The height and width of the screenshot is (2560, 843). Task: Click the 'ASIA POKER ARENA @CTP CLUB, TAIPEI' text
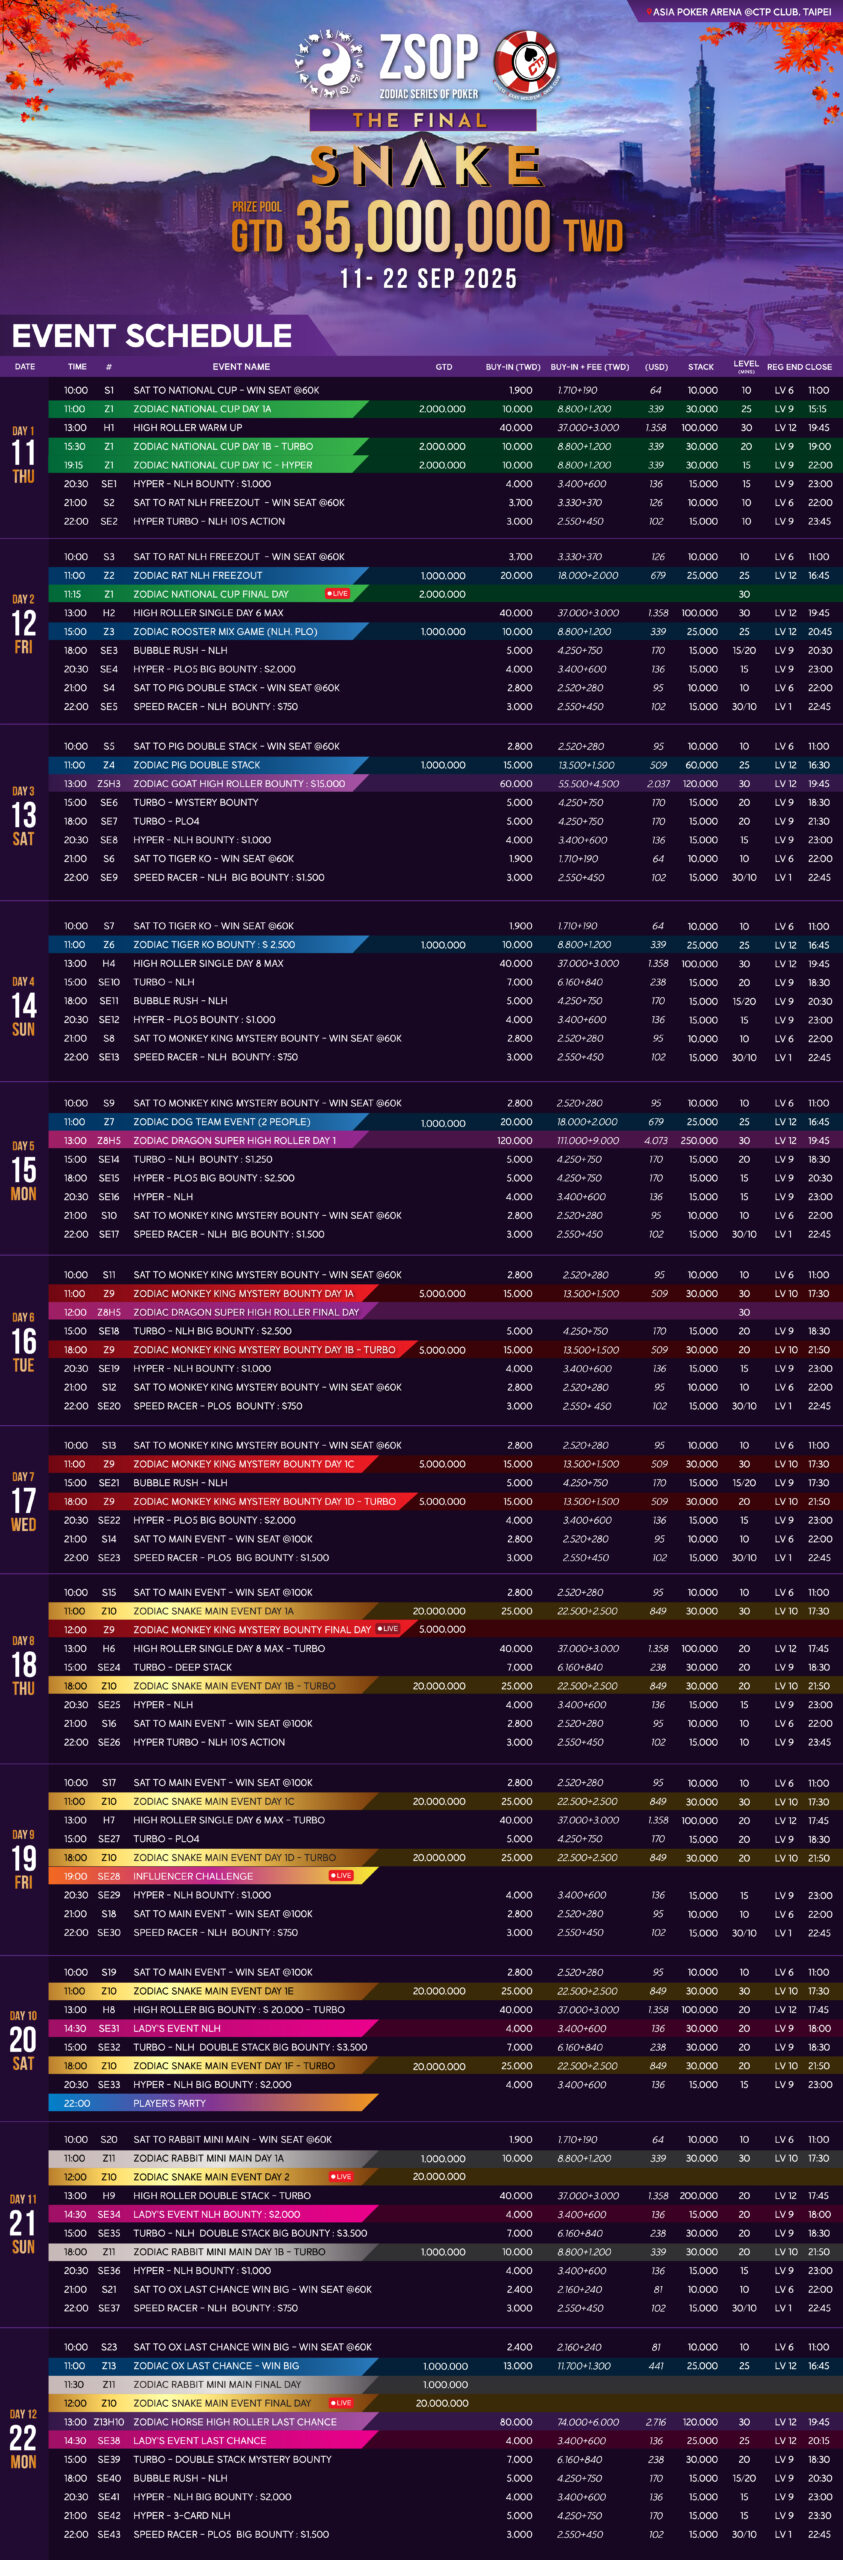click(x=741, y=12)
